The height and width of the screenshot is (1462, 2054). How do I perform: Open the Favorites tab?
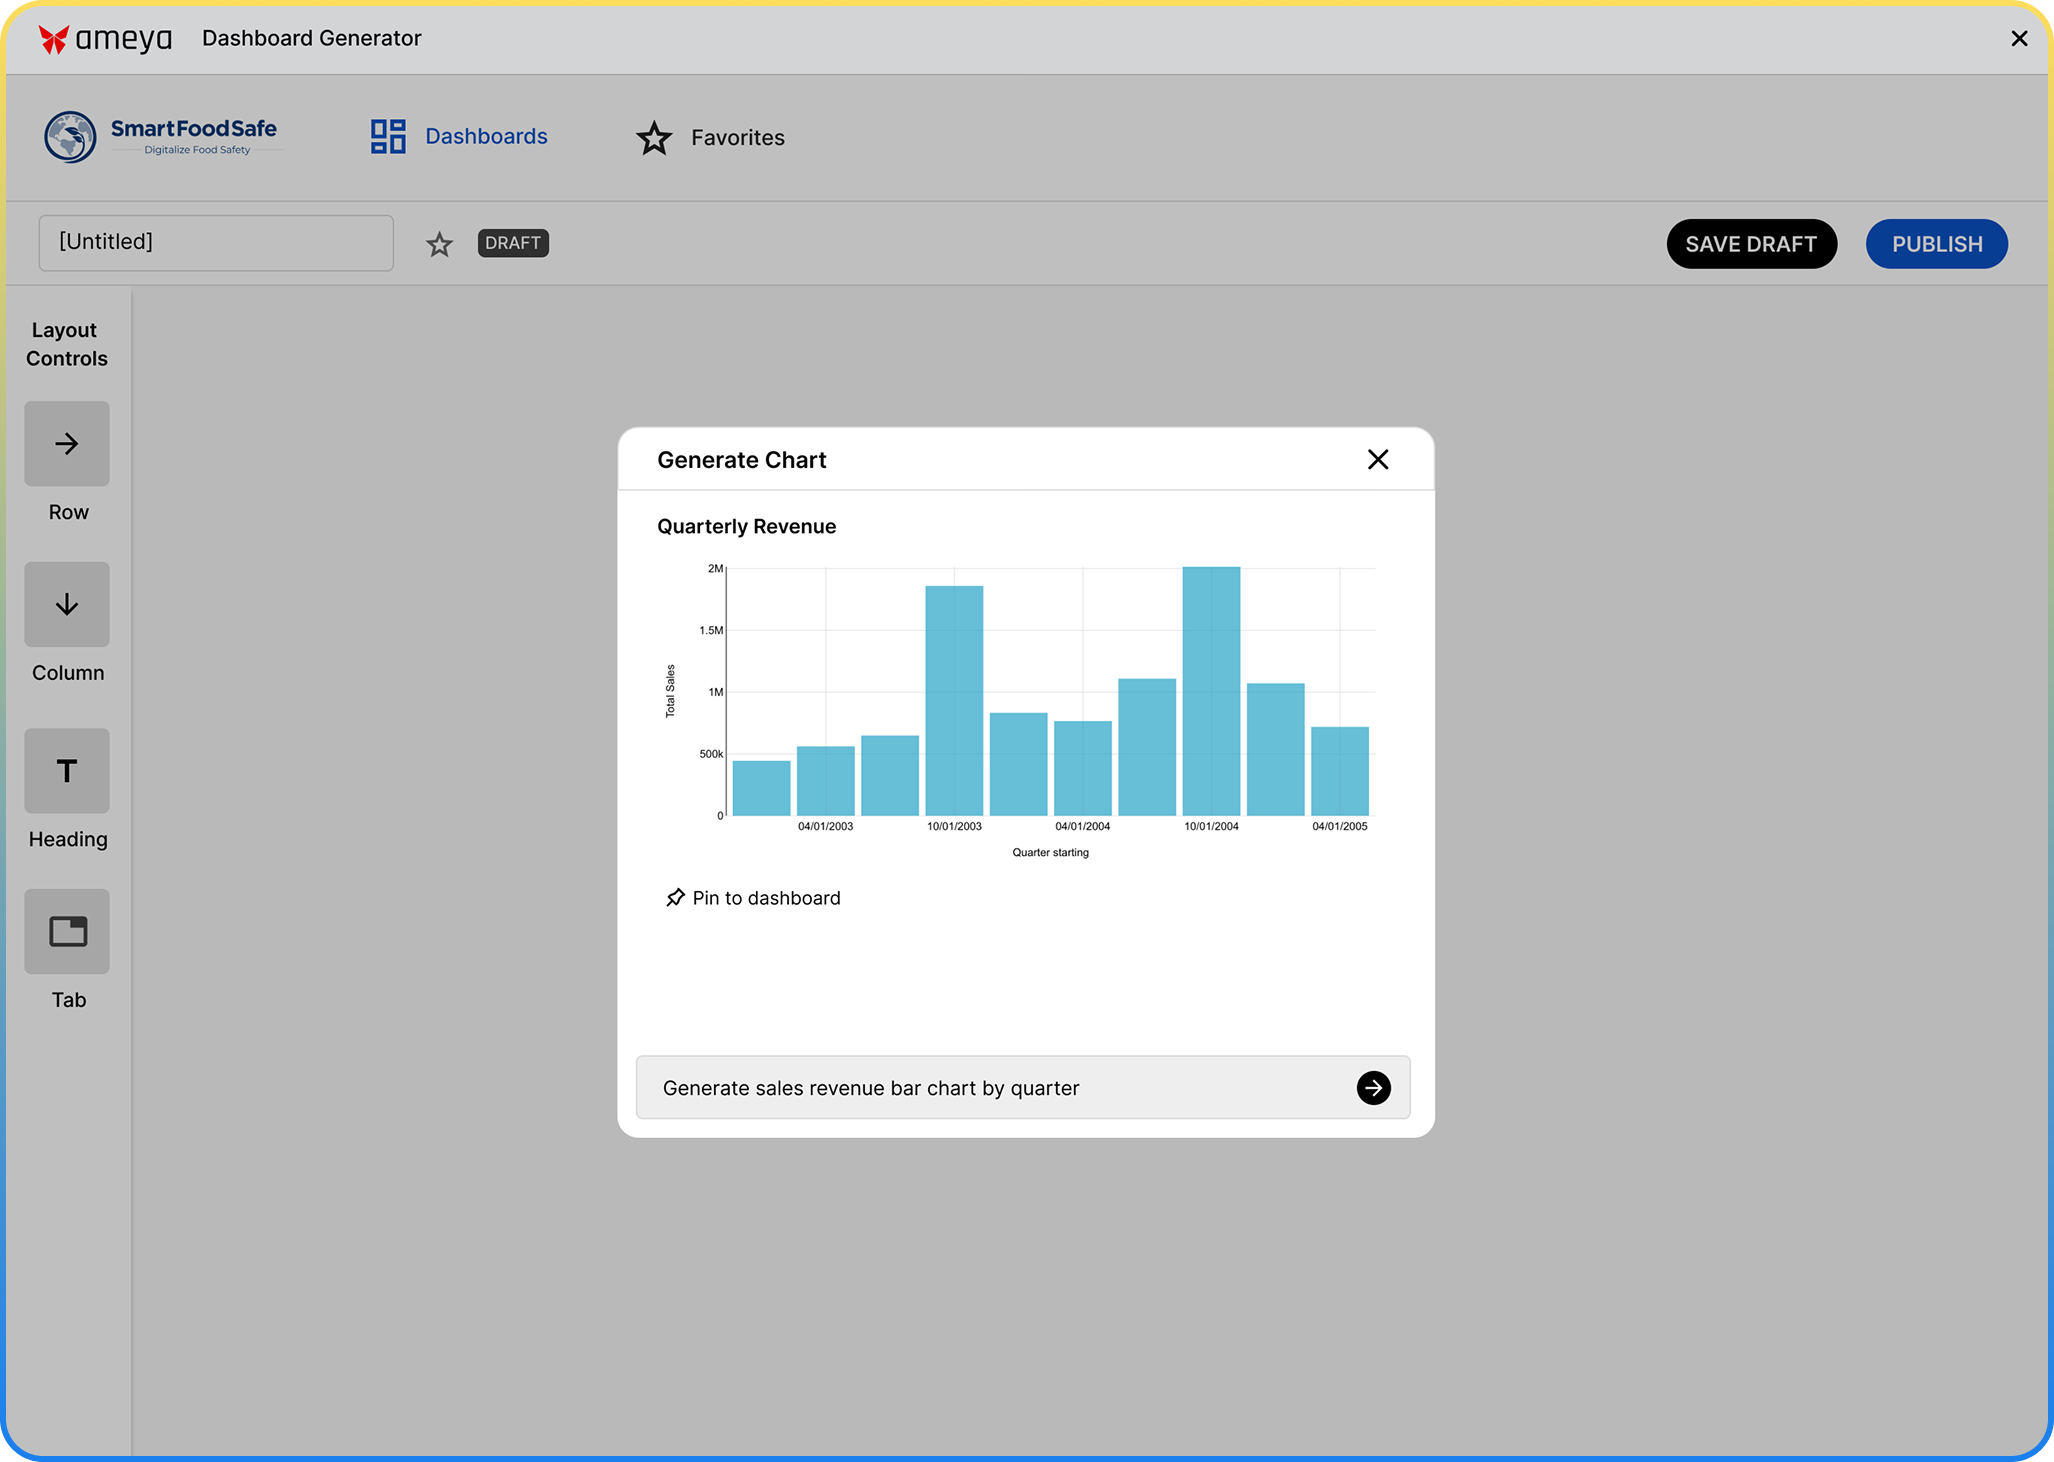point(737,138)
